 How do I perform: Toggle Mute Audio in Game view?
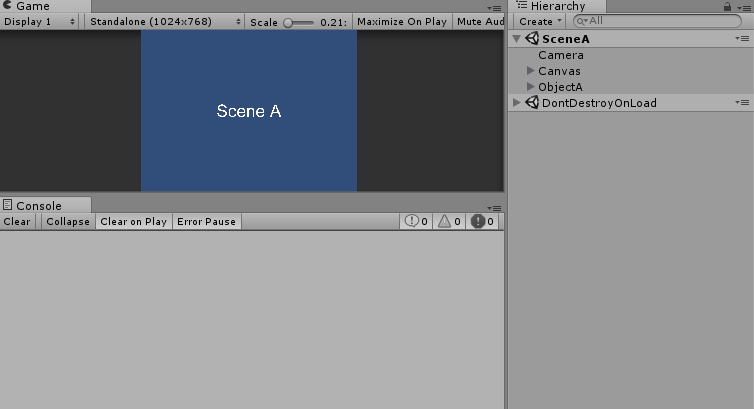(x=479, y=22)
